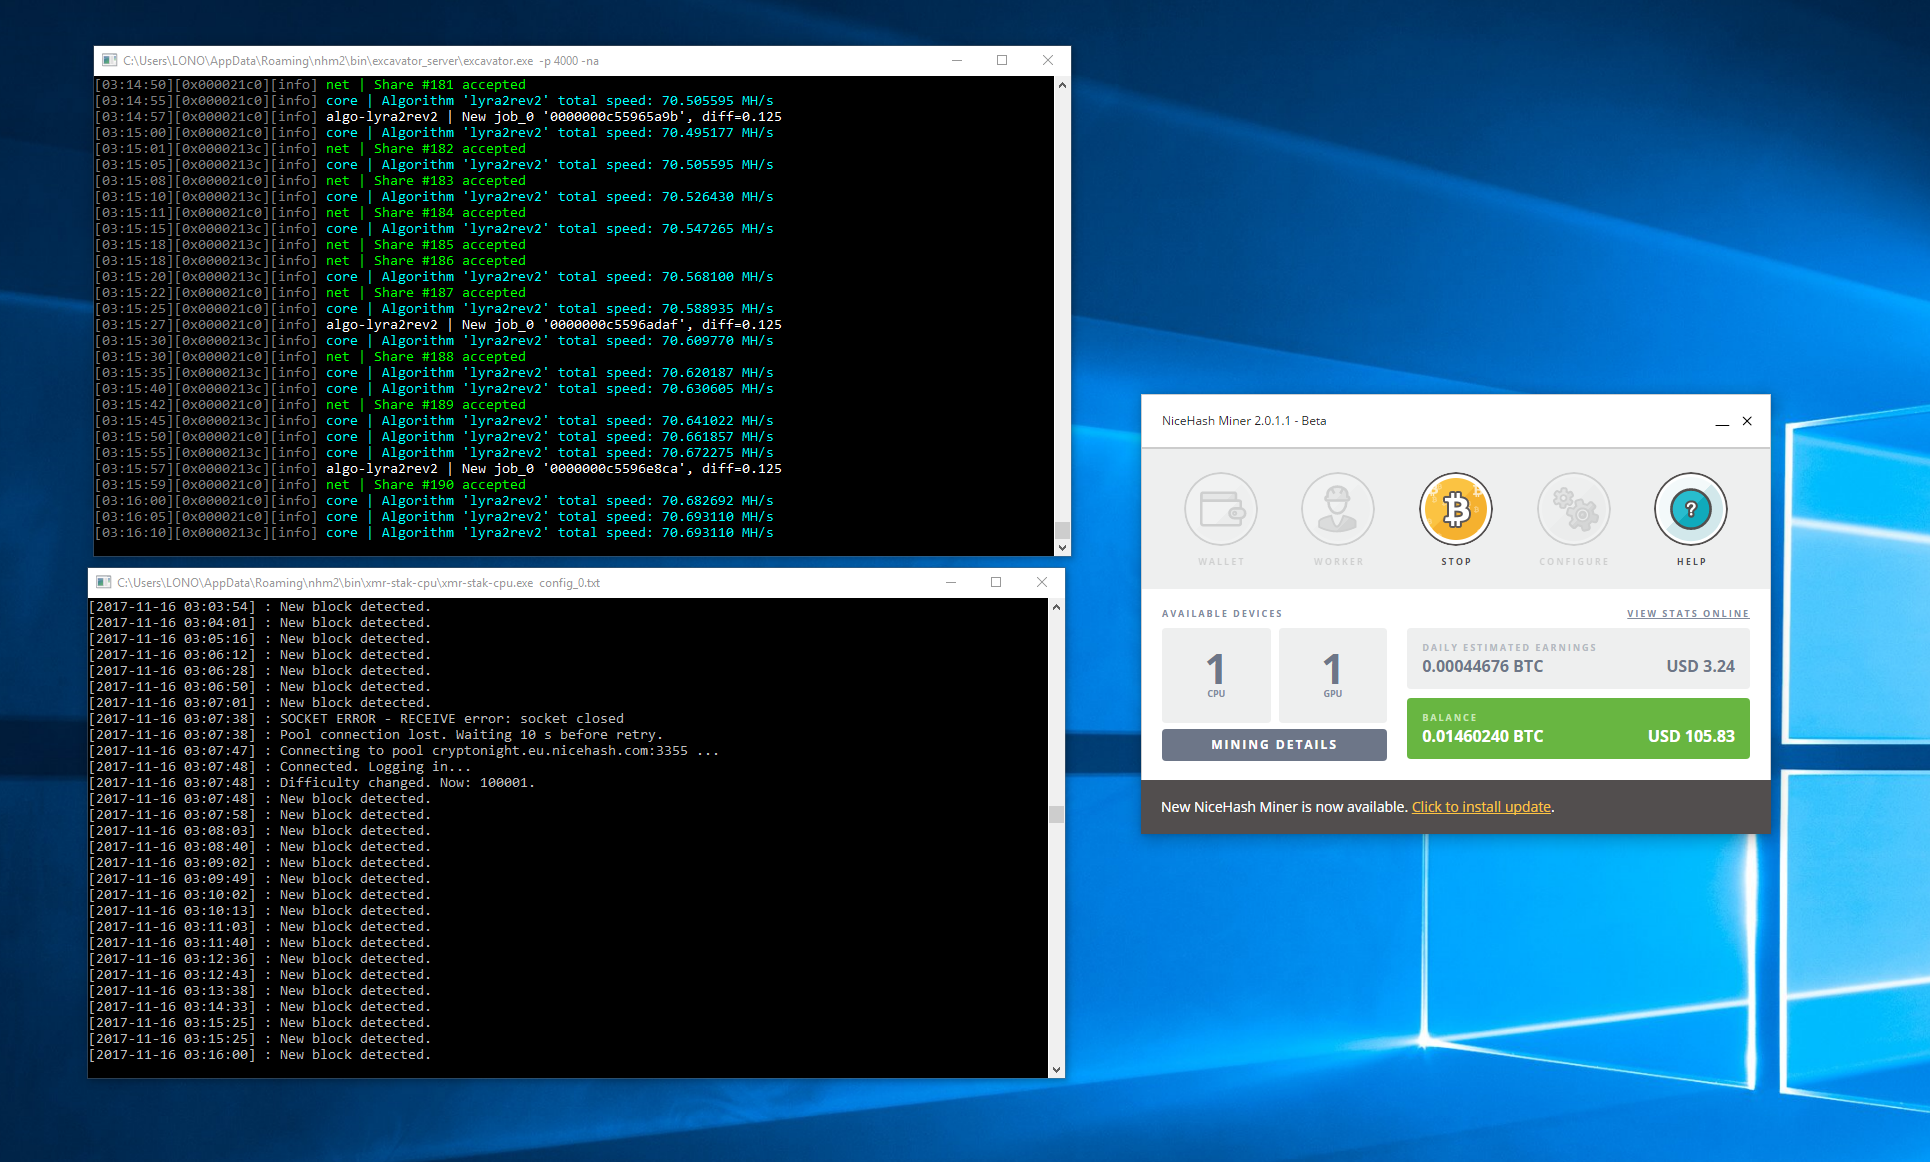The height and width of the screenshot is (1162, 1930).
Task: Click the xmr-stak-cpu.exe window title text
Action: tap(358, 583)
